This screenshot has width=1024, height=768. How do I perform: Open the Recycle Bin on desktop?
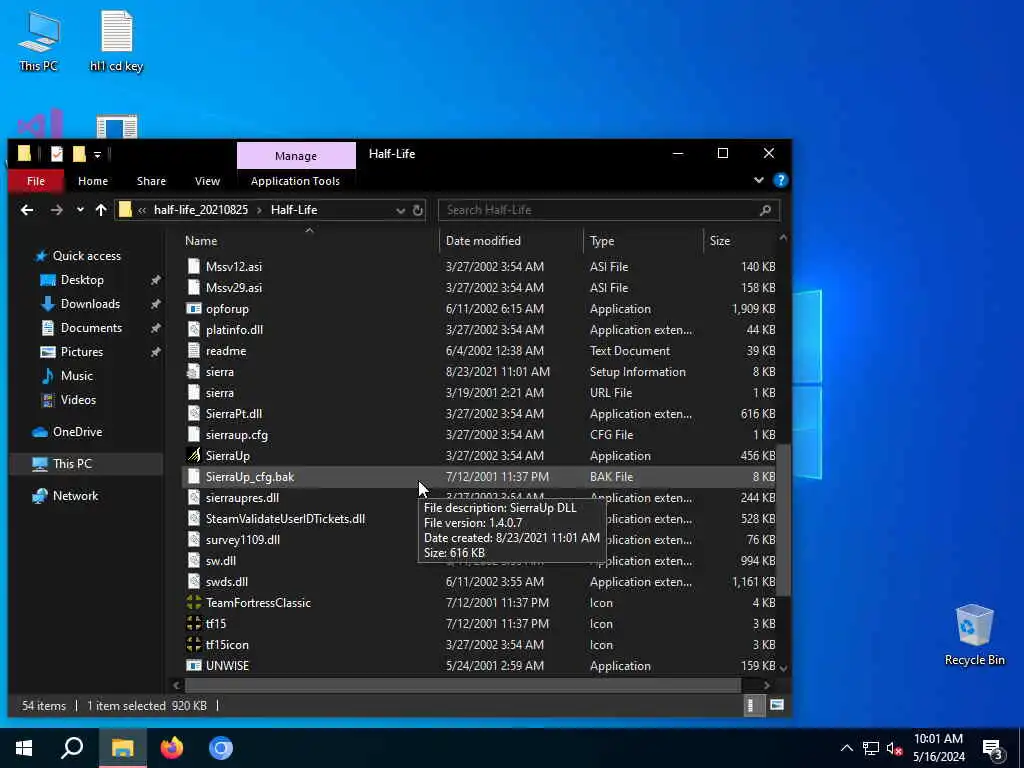tap(974, 635)
